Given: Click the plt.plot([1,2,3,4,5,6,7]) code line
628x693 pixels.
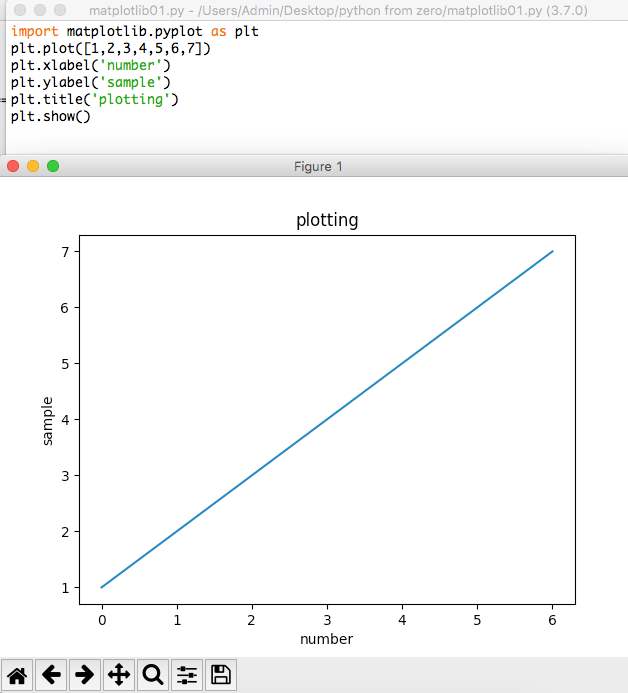Looking at the screenshot, I should coord(111,49).
